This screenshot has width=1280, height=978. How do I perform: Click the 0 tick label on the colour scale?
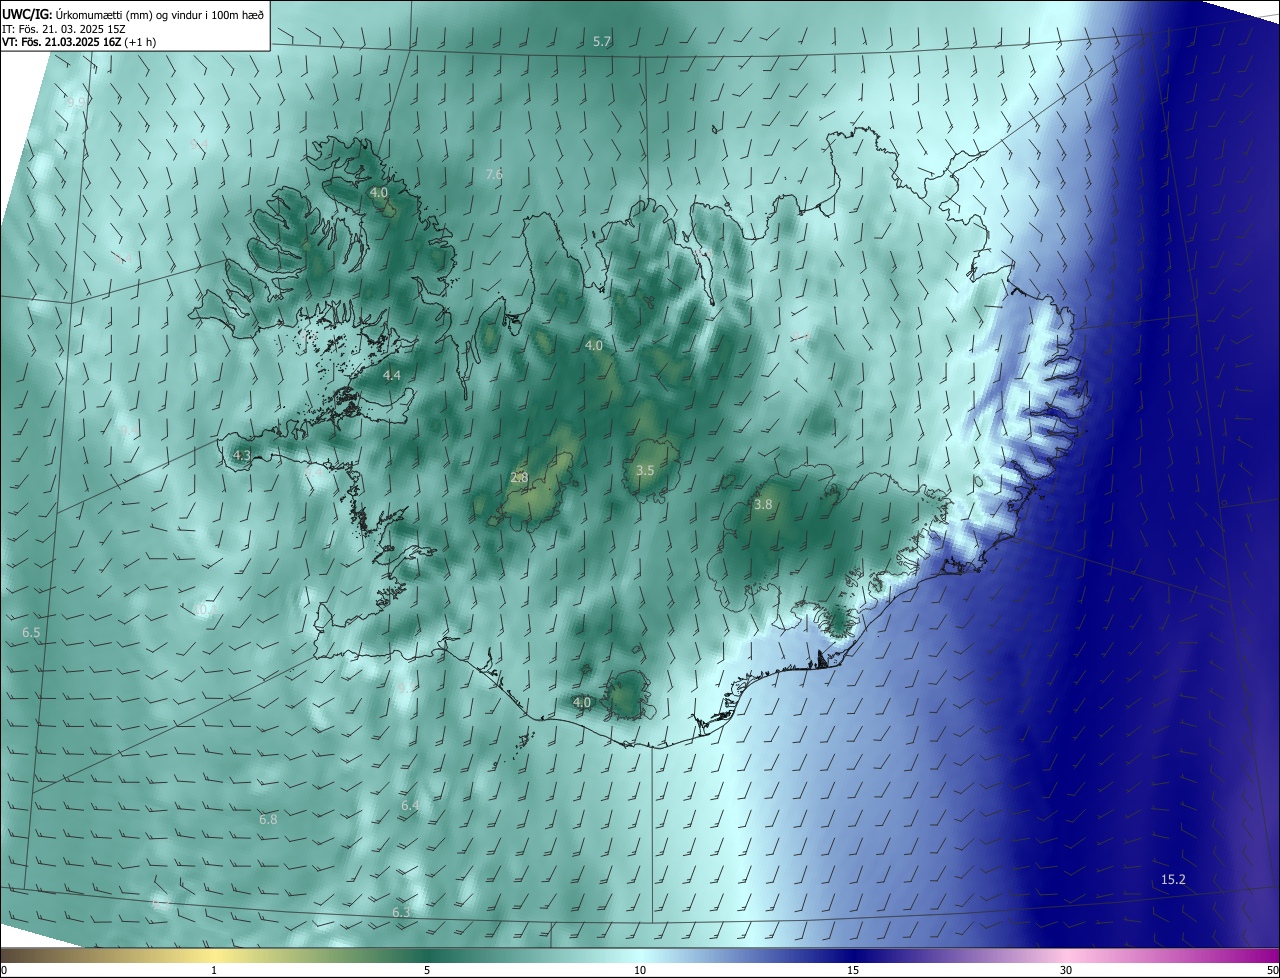[x=4, y=970]
